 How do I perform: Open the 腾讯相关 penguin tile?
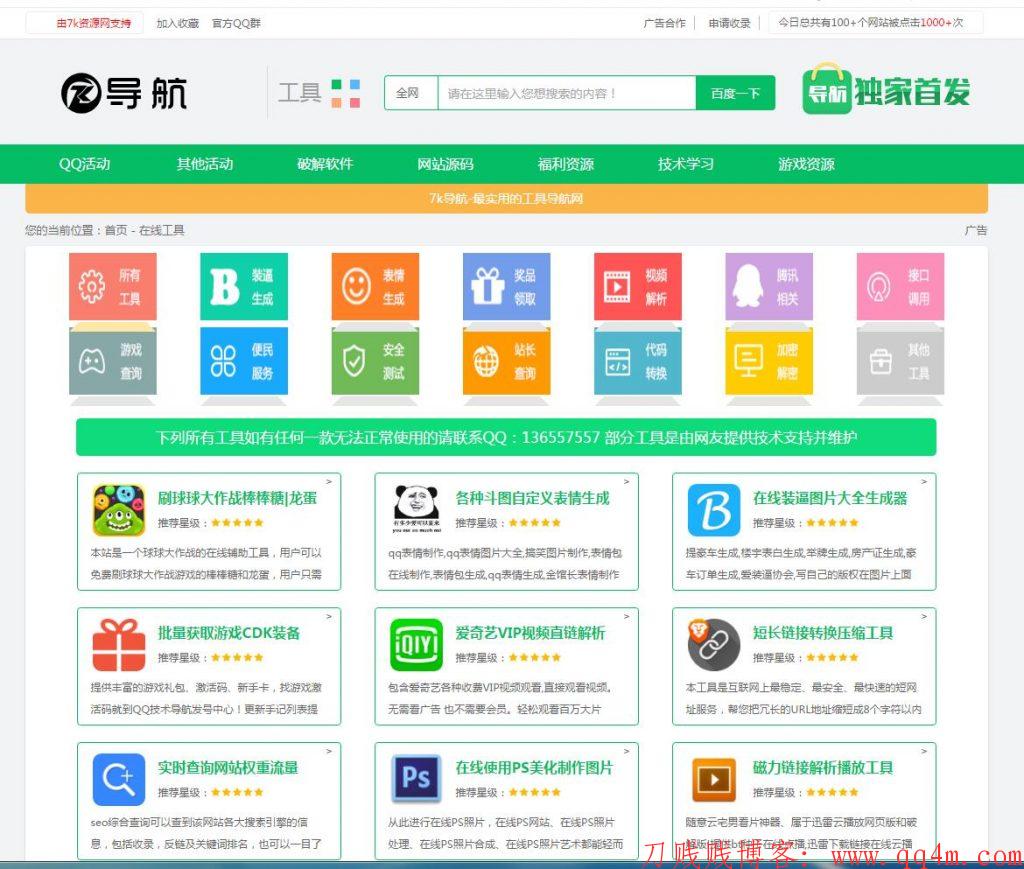(x=769, y=287)
